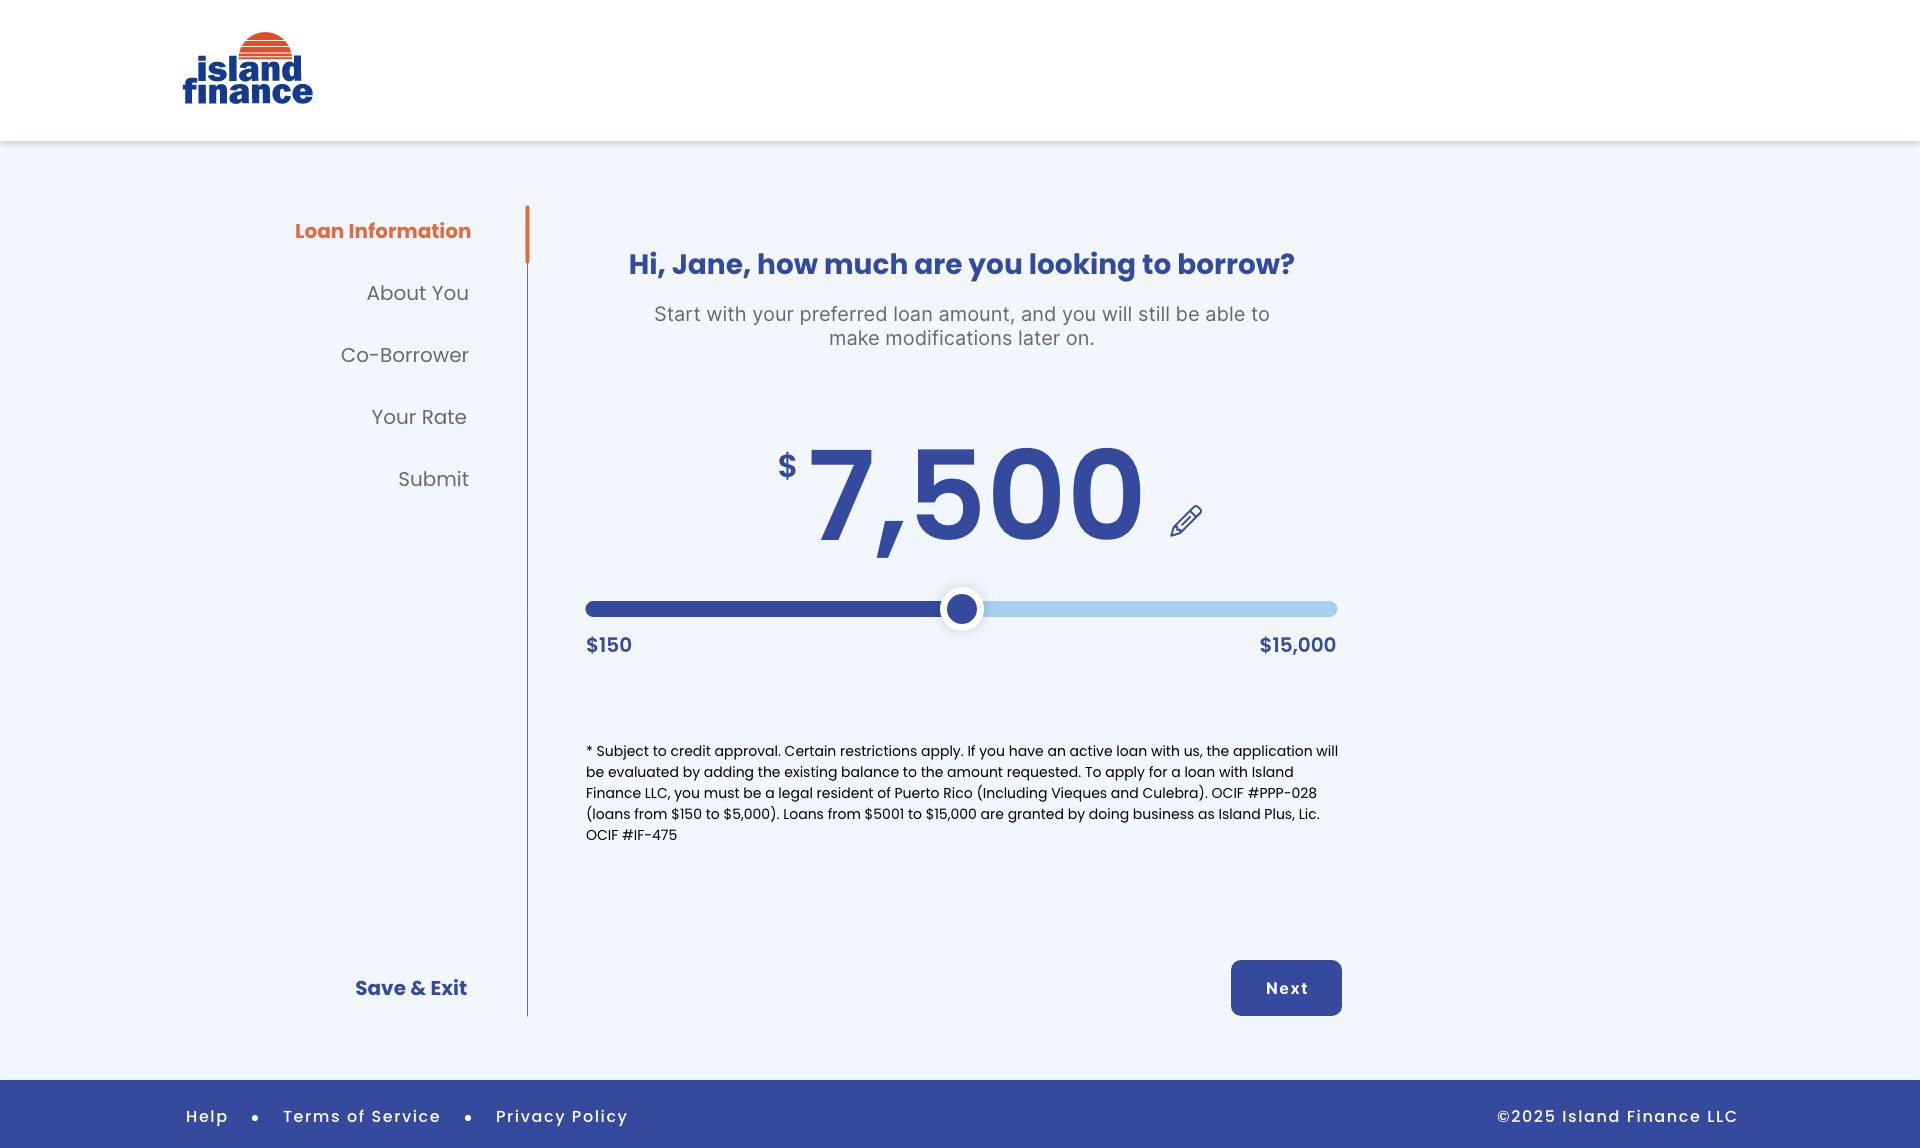1920x1148 pixels.
Task: Click the $15,000 maximum label
Action: click(x=1297, y=645)
